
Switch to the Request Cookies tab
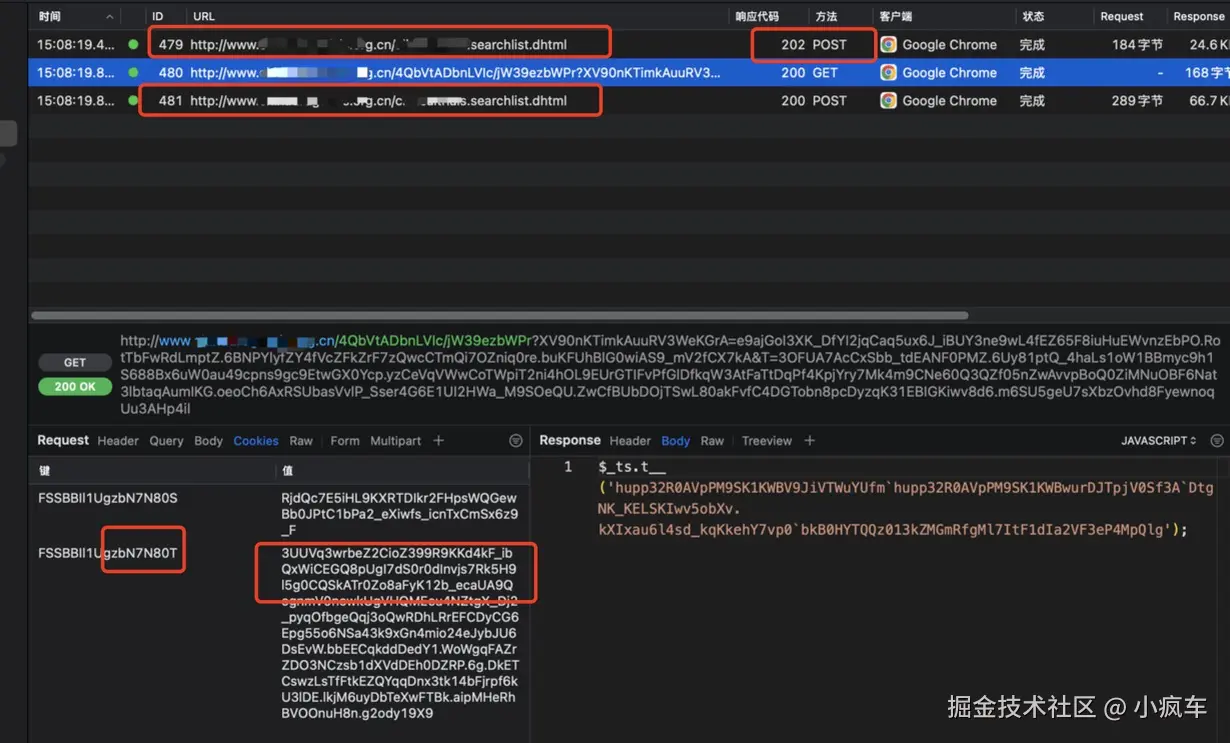(256, 441)
